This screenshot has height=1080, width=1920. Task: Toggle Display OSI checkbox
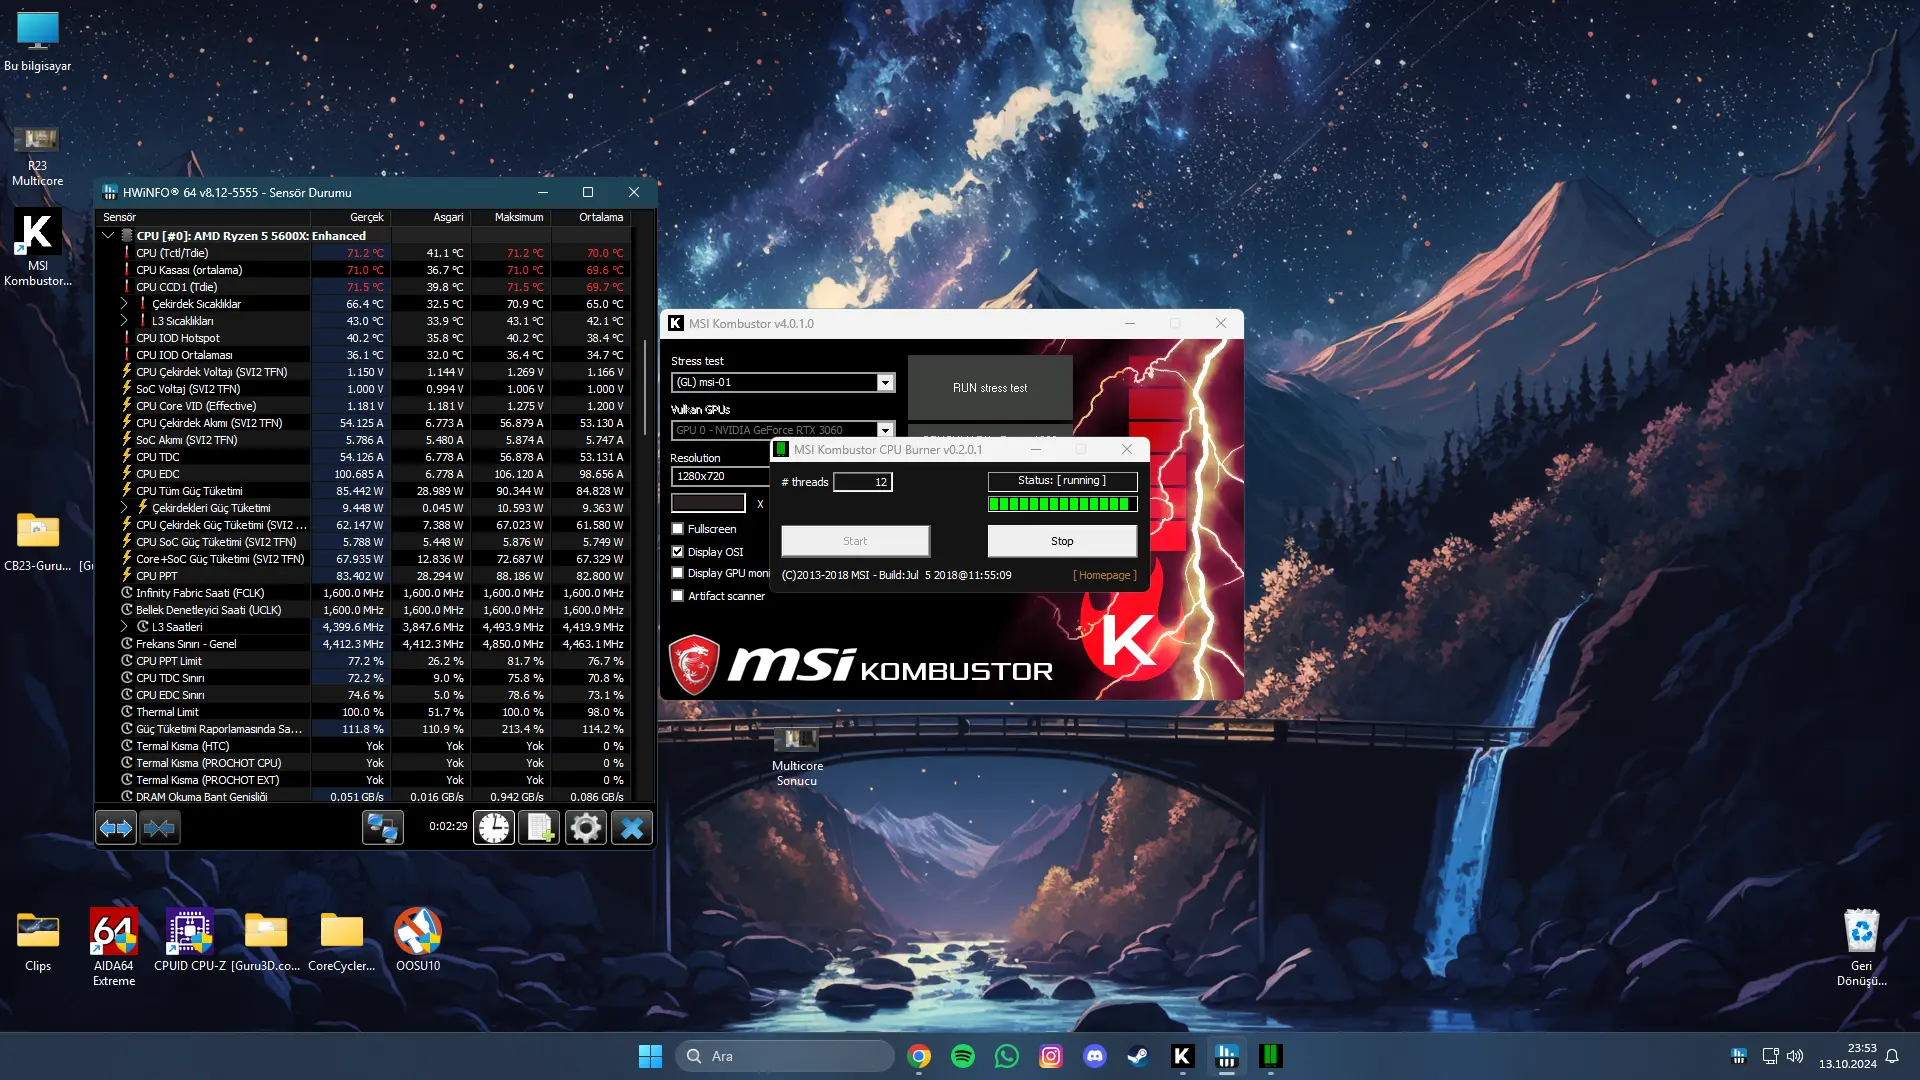pyautogui.click(x=678, y=552)
